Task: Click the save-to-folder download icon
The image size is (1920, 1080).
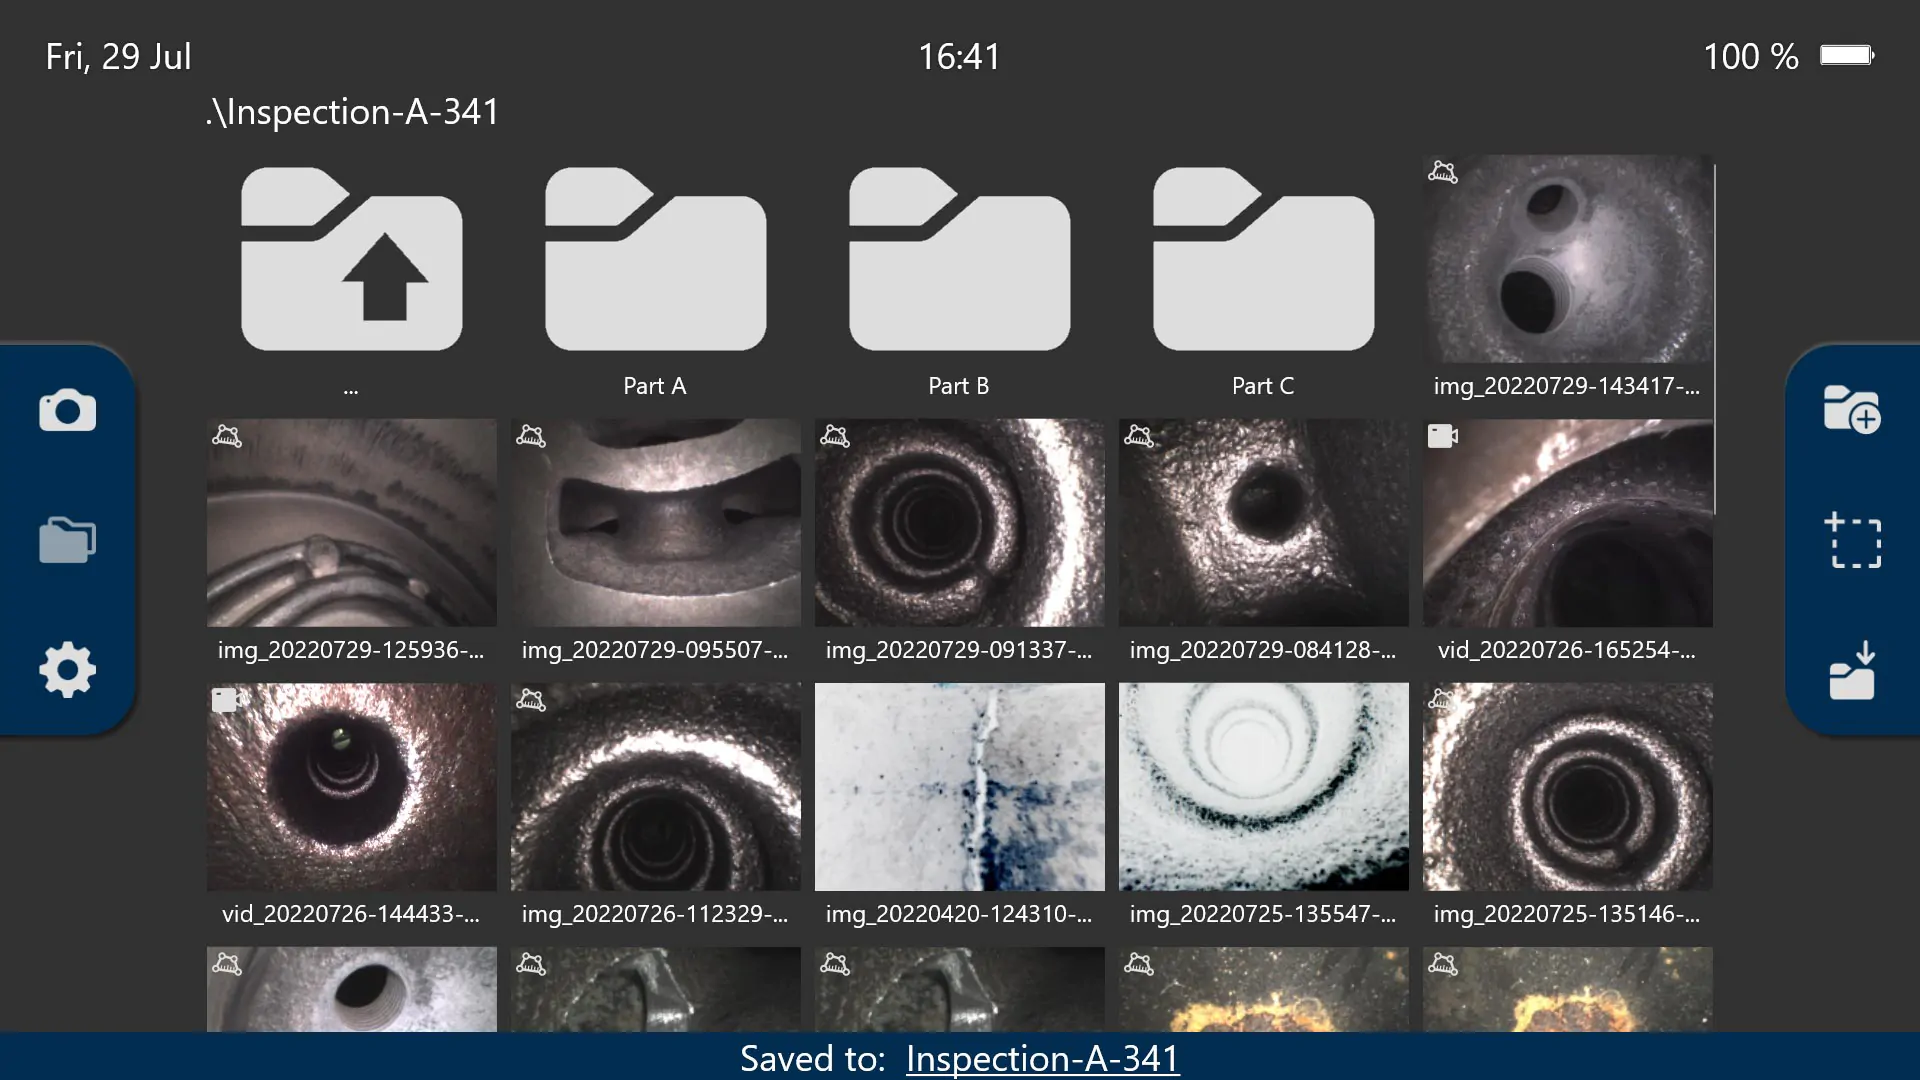Action: tap(1852, 671)
